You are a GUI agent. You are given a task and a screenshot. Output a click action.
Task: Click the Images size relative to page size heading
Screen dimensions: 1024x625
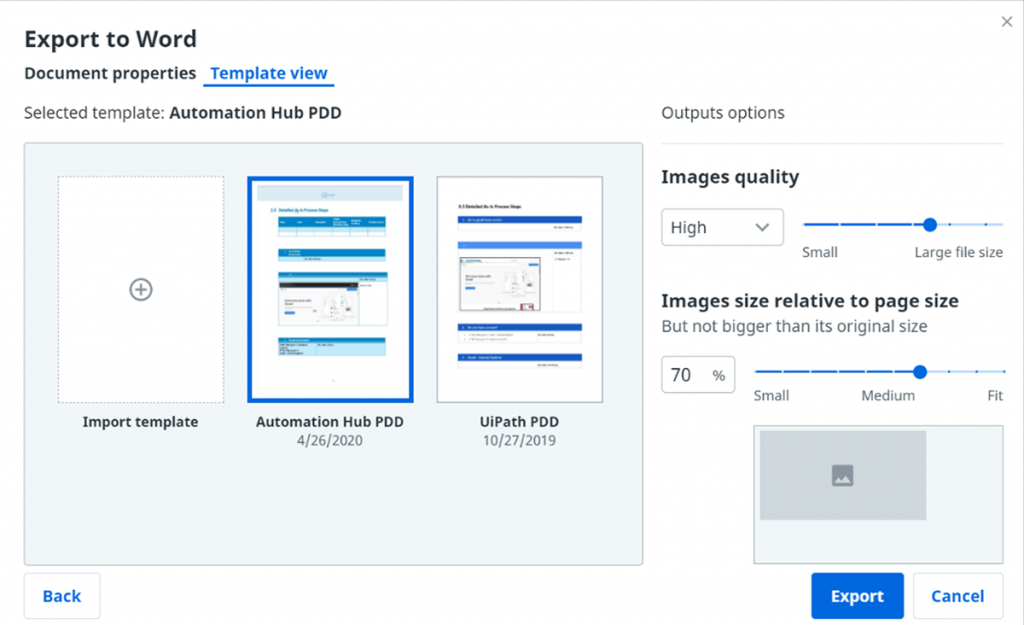click(810, 301)
